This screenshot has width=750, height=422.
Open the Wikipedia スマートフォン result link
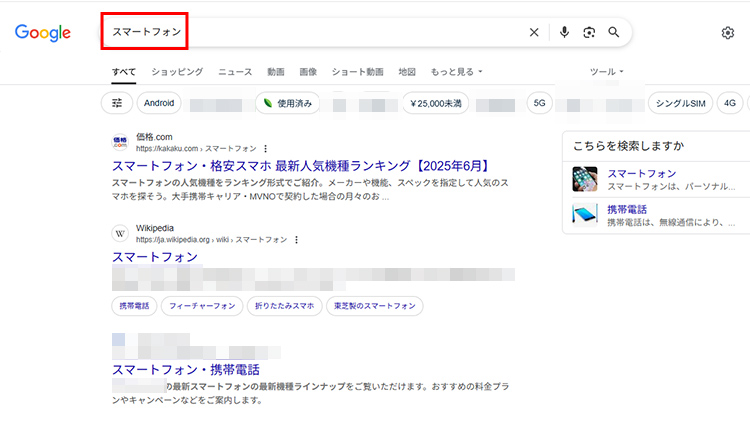click(x=155, y=257)
